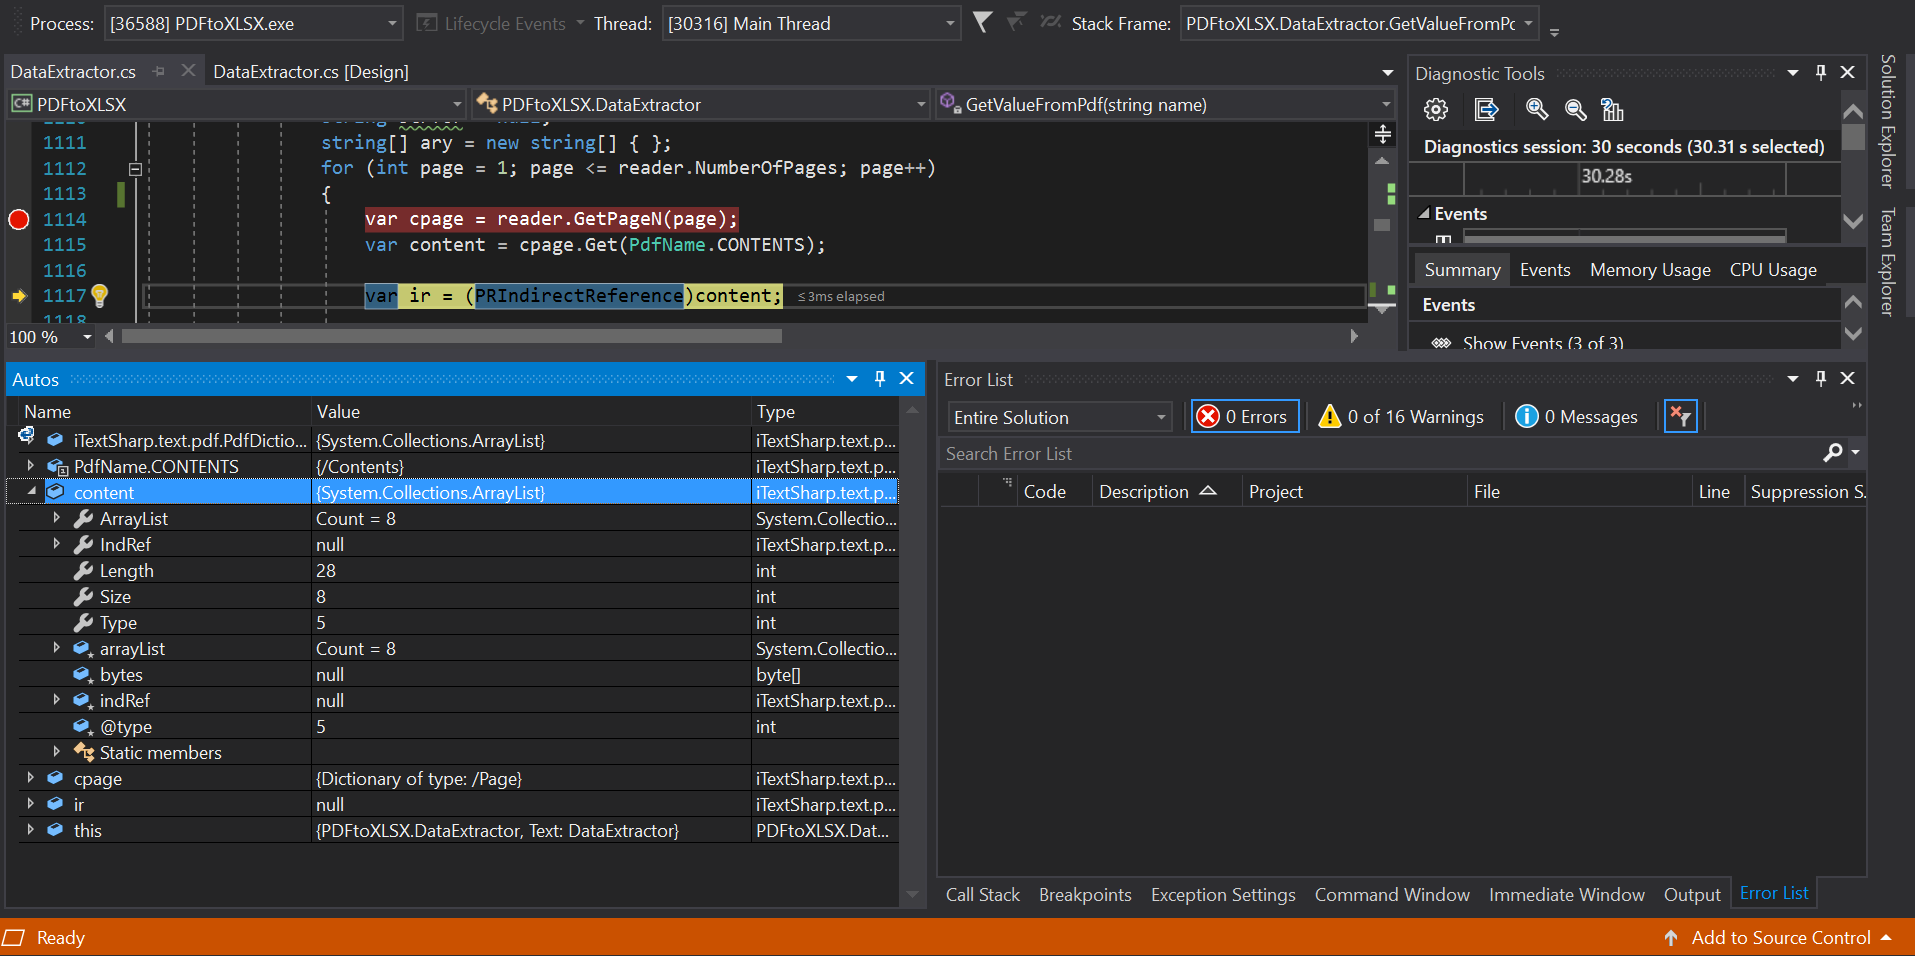Reset the diagnostics timeline view
The image size is (1920, 956).
pyautogui.click(x=1612, y=110)
